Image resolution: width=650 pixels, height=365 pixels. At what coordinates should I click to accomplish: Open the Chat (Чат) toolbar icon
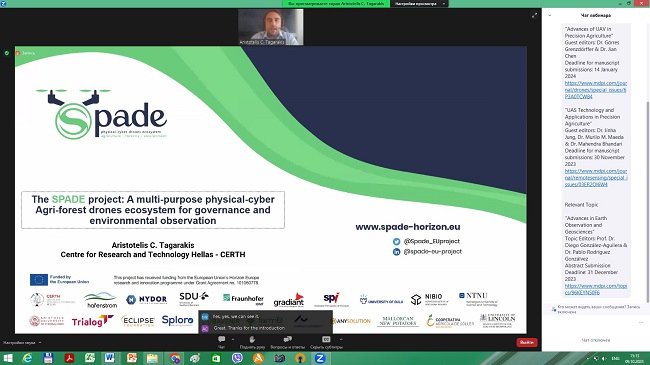[x=222, y=339]
